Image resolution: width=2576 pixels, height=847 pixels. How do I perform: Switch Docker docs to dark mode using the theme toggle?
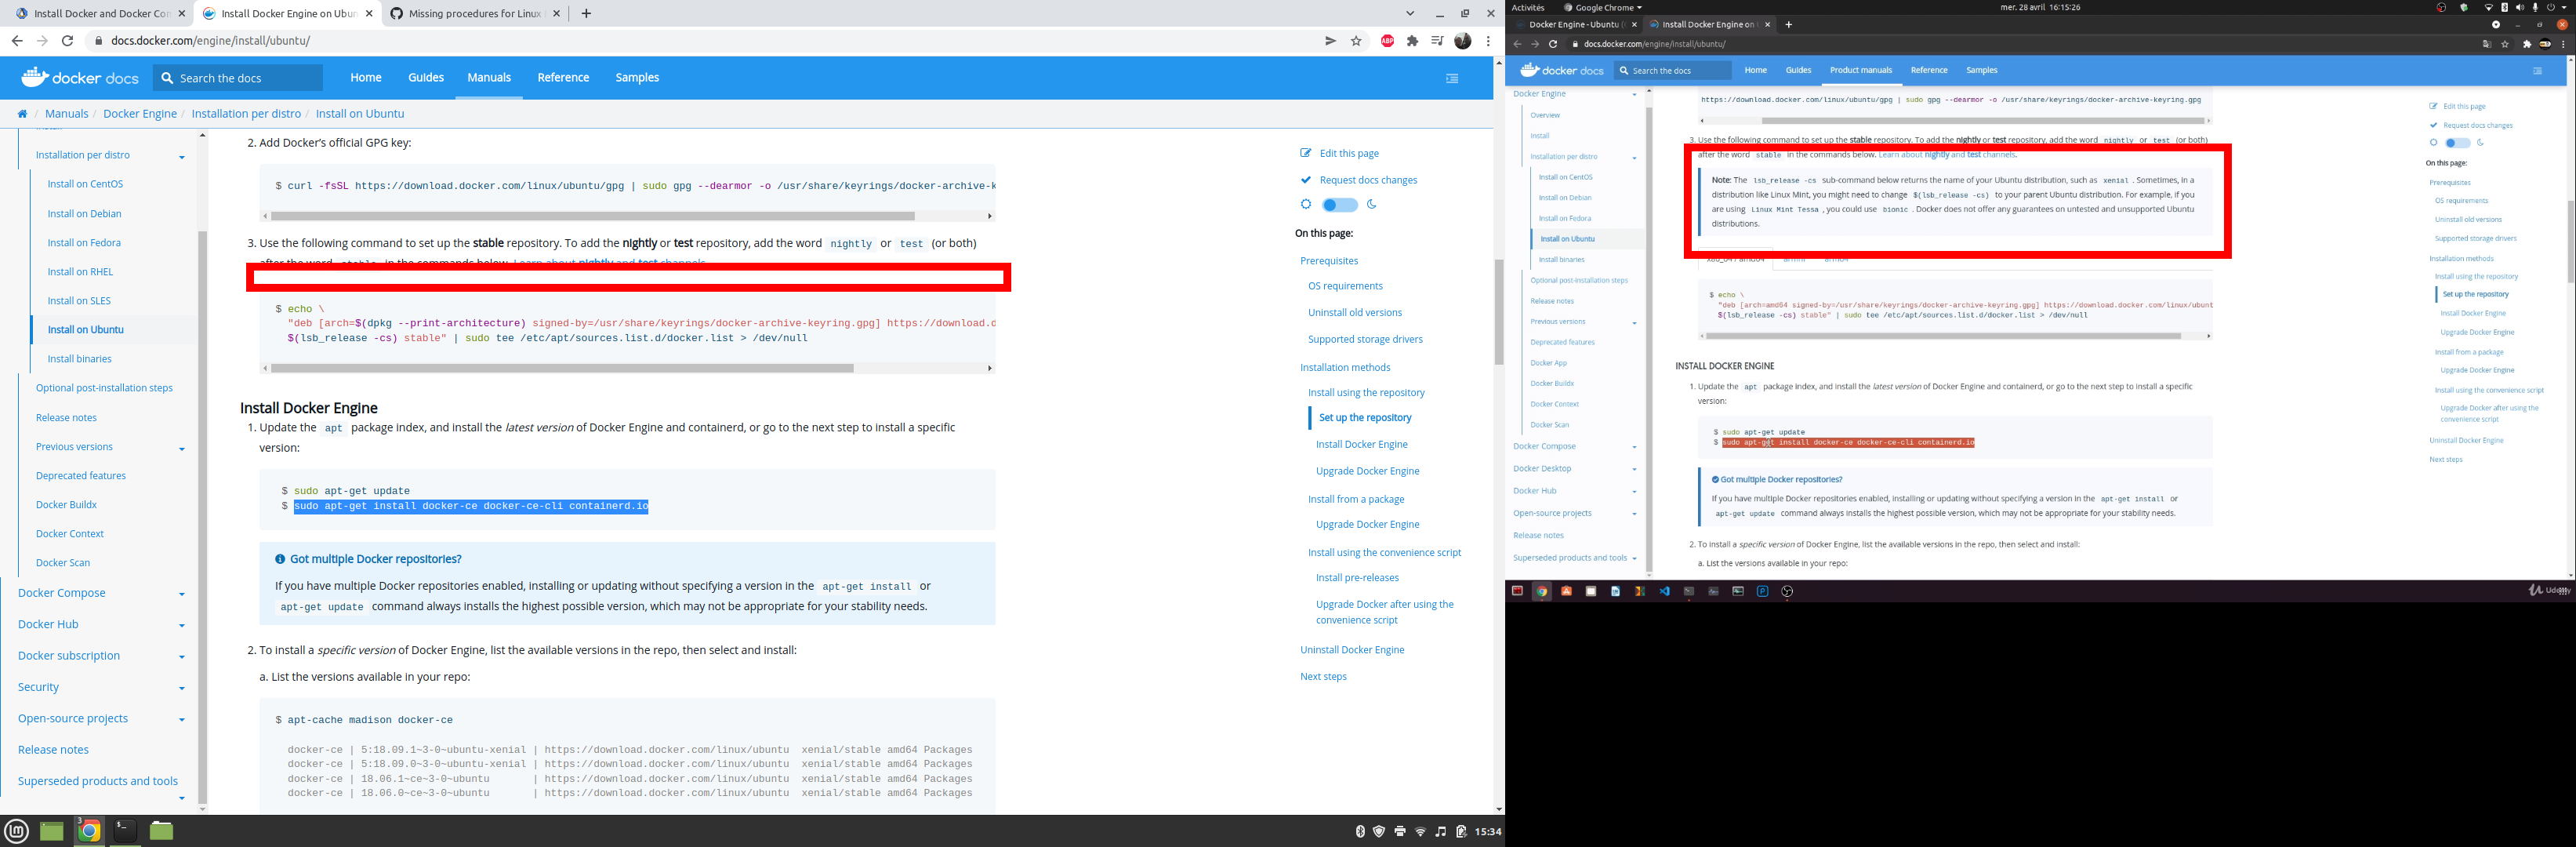pyautogui.click(x=1339, y=204)
